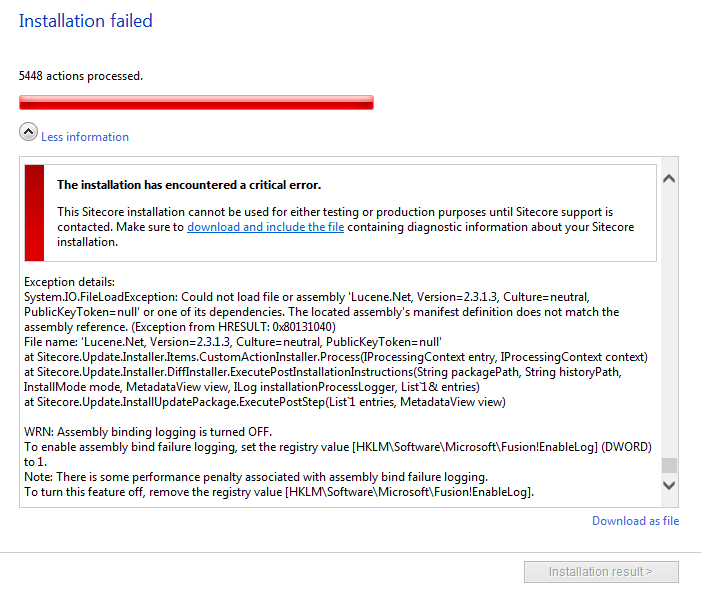This screenshot has width=701, height=599.
Task: Click the WRN Assembly binding logging line
Action: coord(148,432)
